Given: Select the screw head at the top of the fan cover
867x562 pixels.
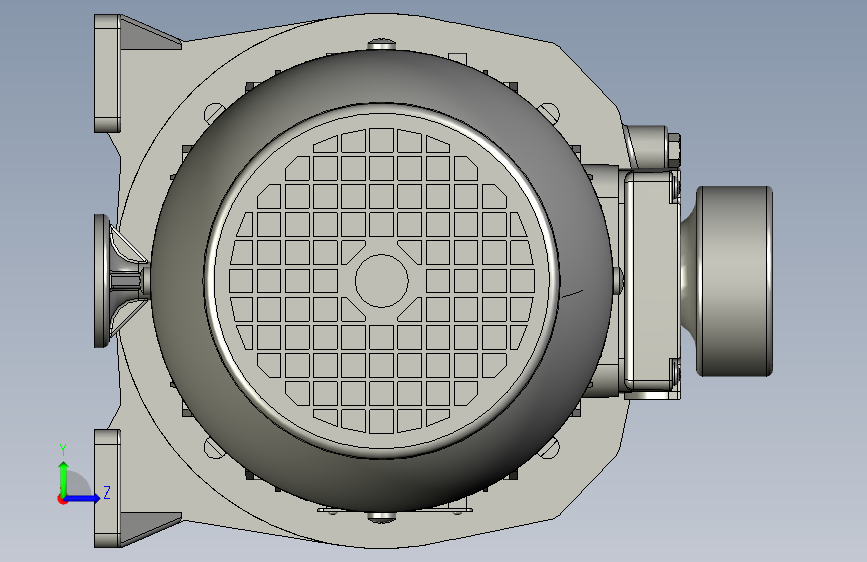Looking at the screenshot, I should 382,44.
